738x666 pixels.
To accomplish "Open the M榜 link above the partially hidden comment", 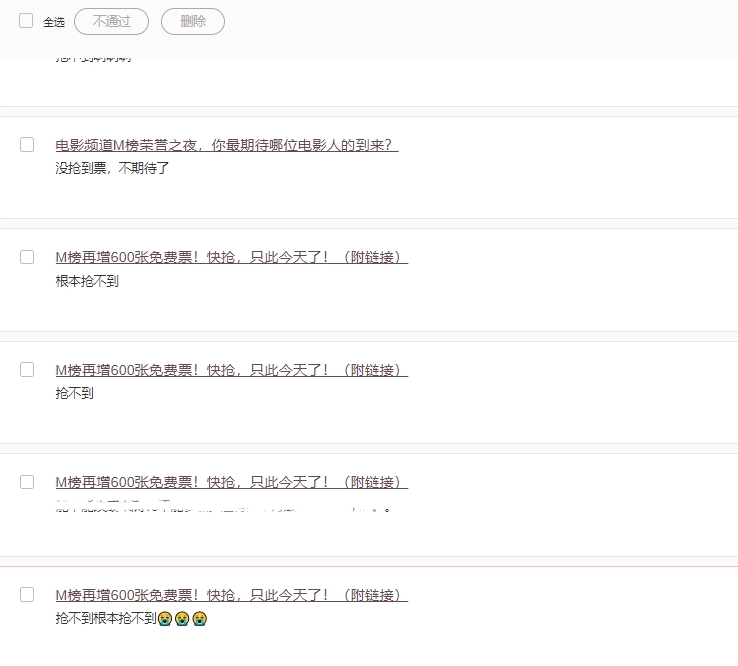I will 231,482.
